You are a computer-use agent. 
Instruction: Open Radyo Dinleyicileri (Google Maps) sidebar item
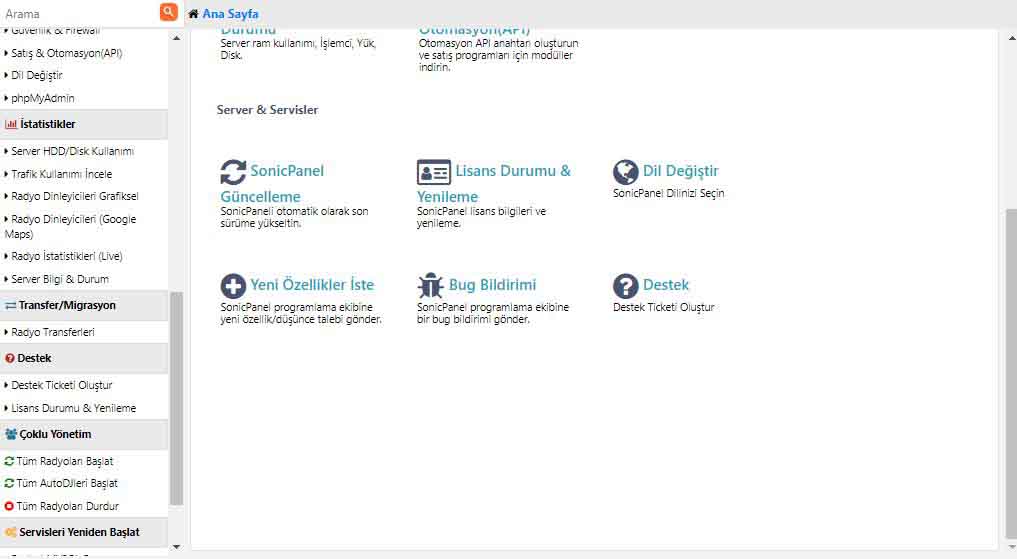(x=70, y=226)
